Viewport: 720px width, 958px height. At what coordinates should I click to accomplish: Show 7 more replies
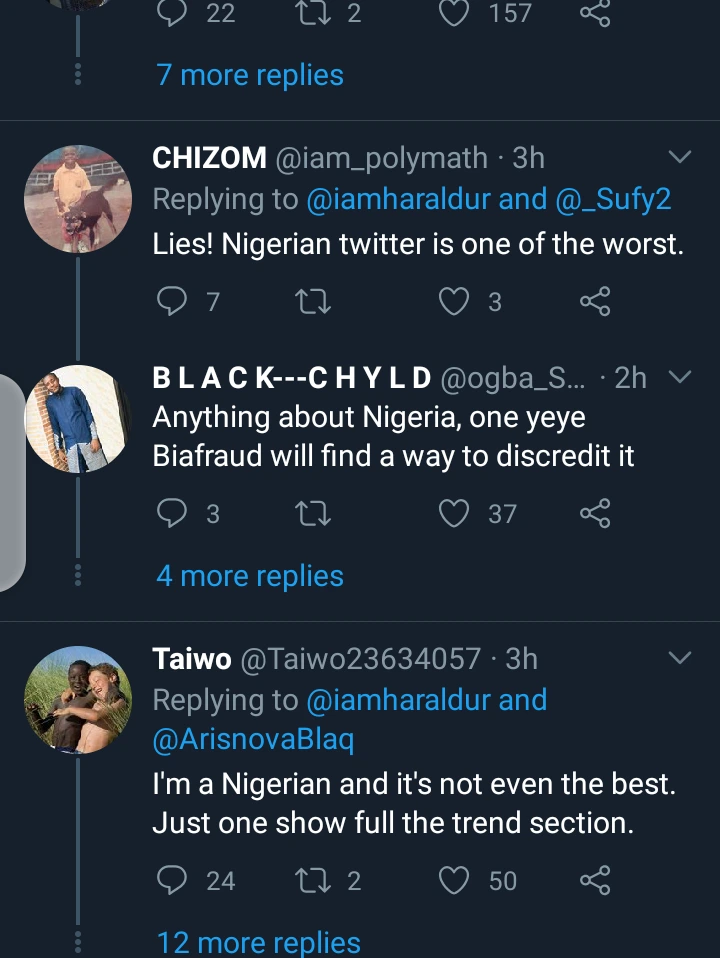[x=250, y=75]
